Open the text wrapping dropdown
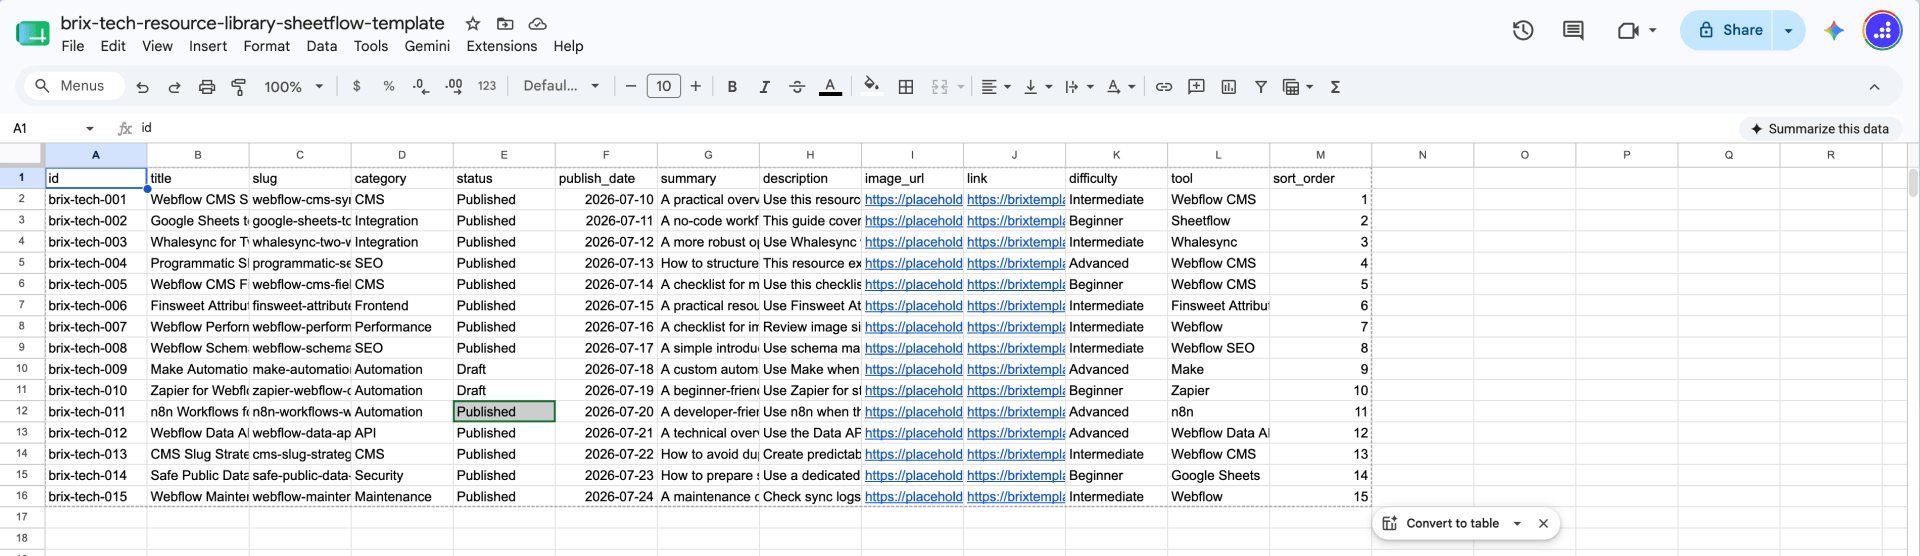This screenshot has width=1920, height=556. point(1079,87)
